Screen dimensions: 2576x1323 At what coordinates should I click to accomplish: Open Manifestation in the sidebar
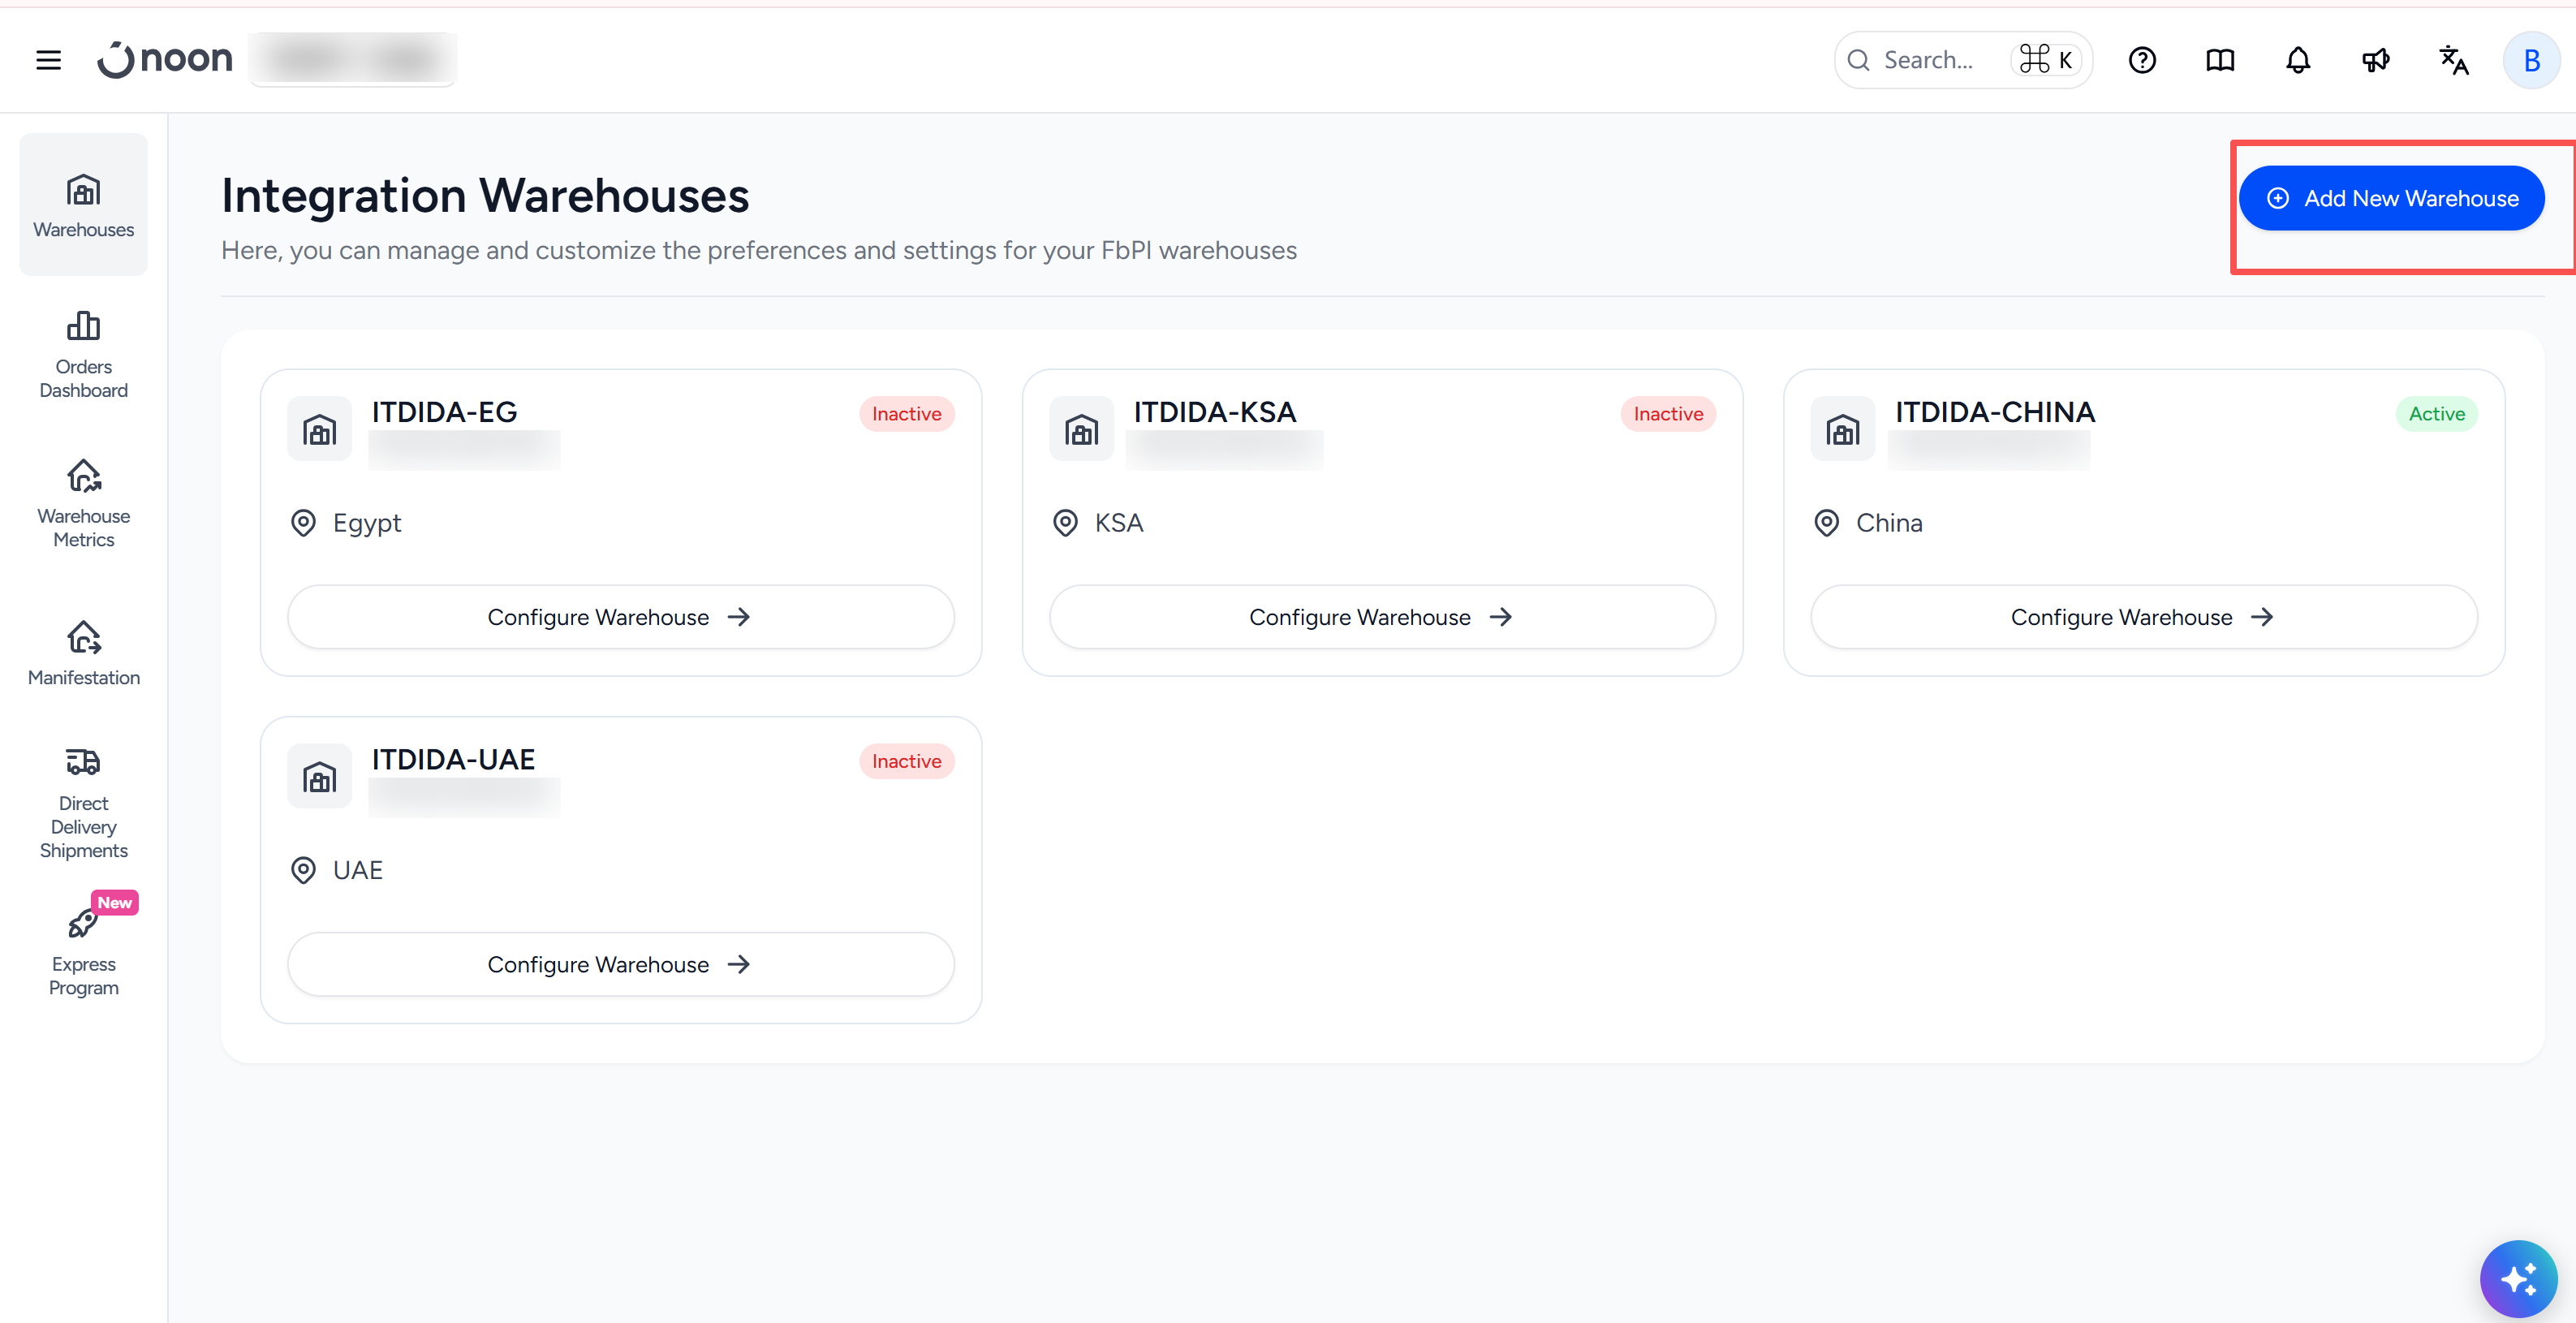pyautogui.click(x=84, y=653)
